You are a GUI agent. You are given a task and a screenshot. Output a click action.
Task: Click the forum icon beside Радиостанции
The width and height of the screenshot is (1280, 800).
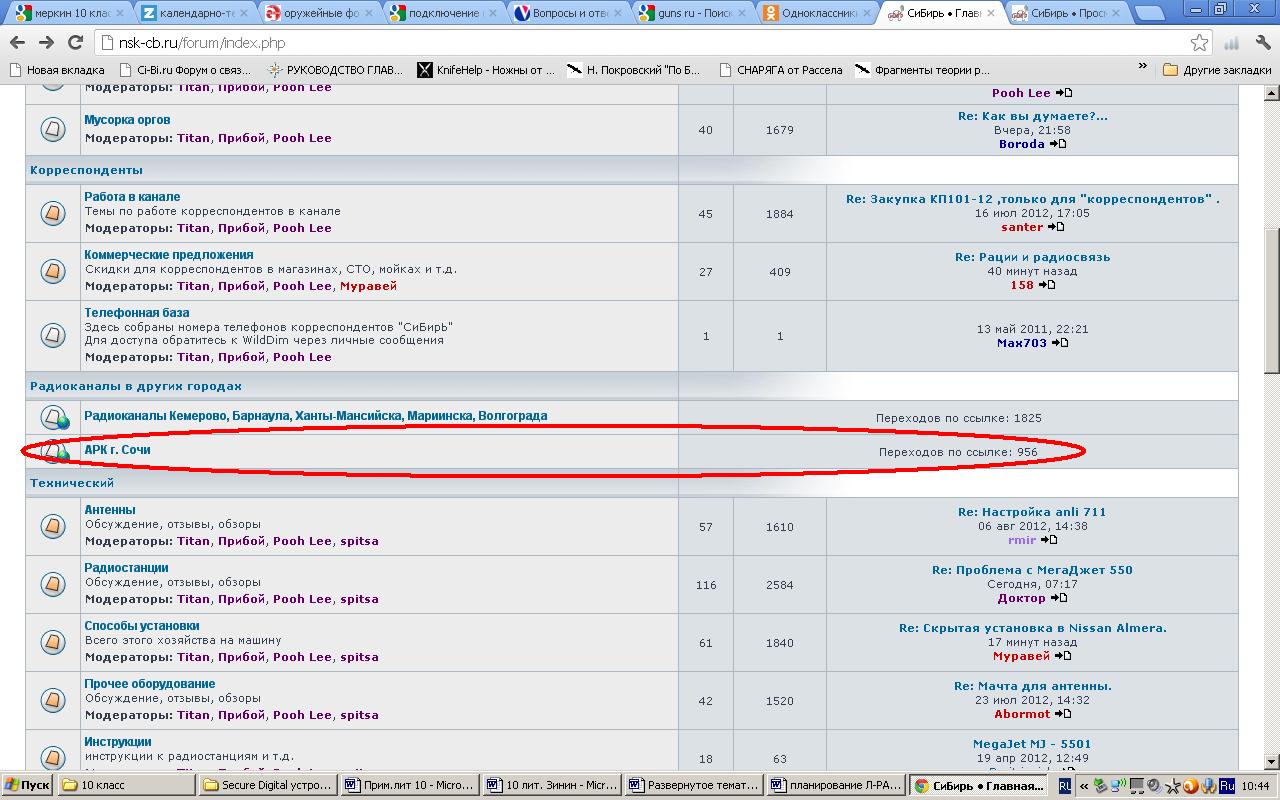(x=53, y=584)
